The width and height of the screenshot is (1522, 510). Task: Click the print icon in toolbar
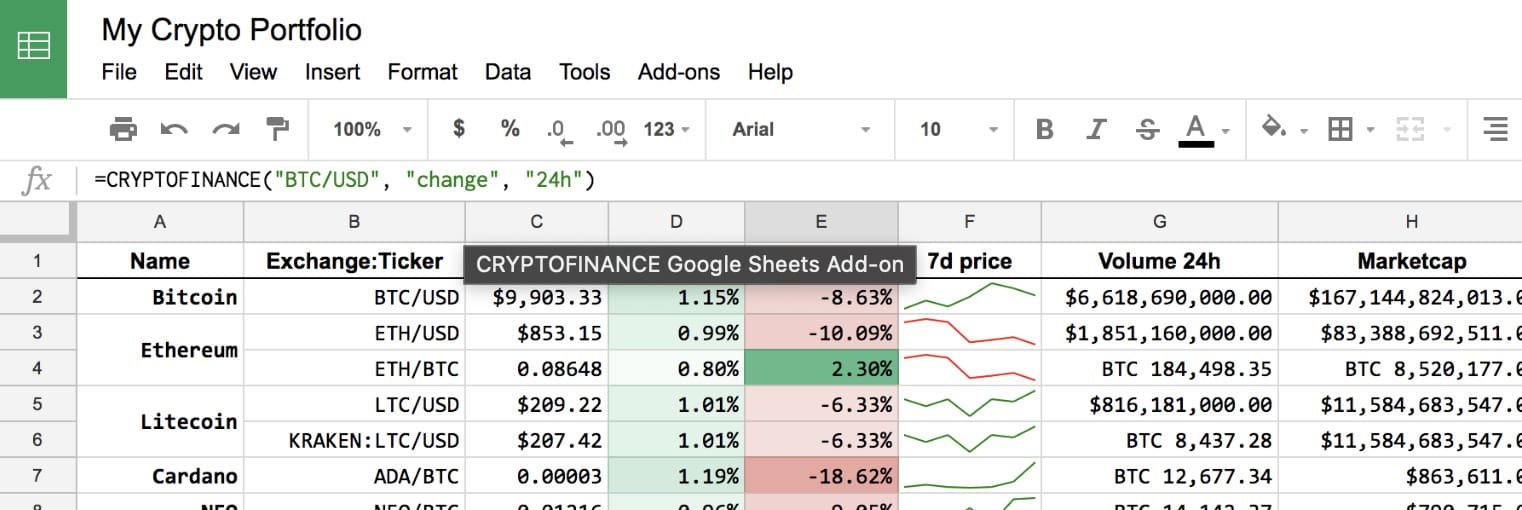(x=123, y=129)
